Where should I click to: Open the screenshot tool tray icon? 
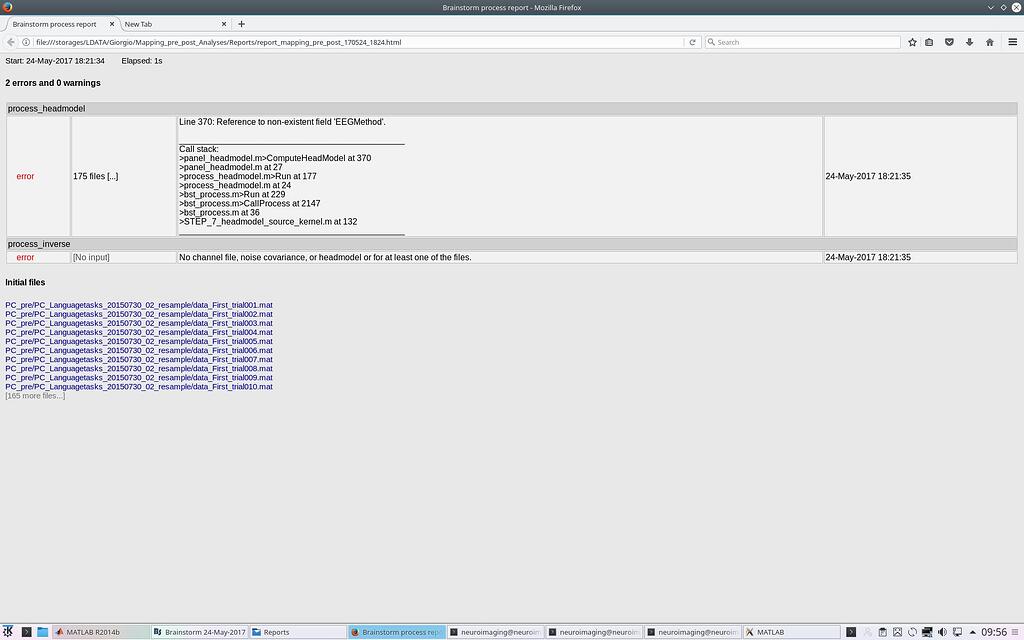pos(897,631)
